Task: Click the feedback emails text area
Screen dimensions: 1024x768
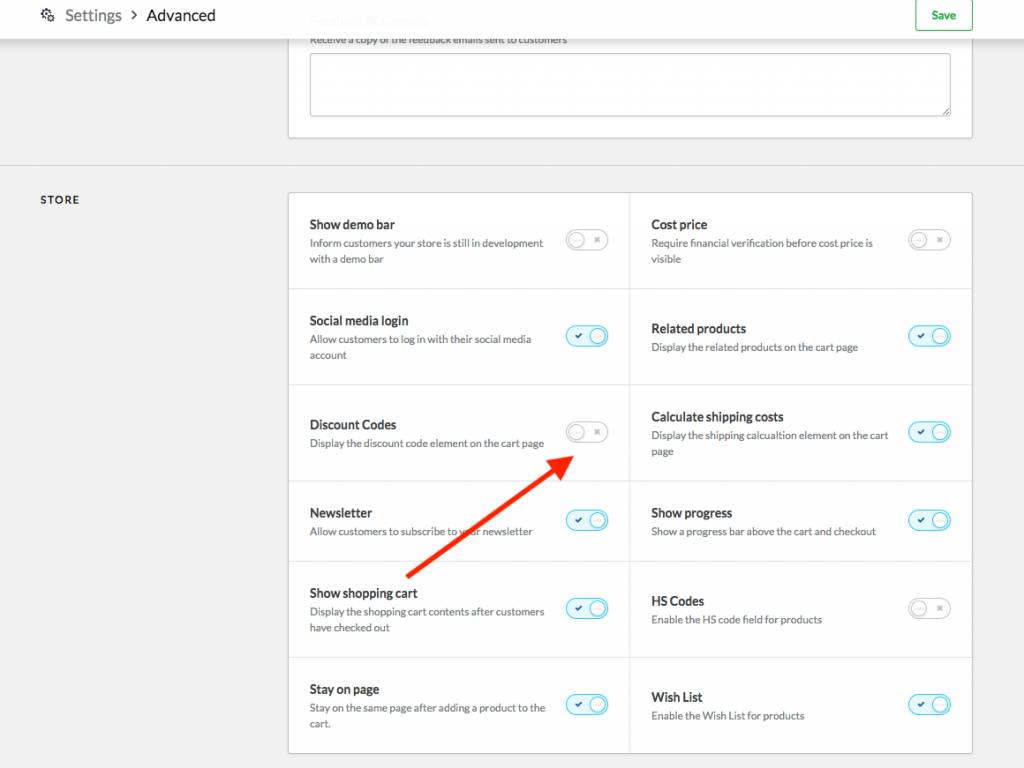Action: click(629, 85)
